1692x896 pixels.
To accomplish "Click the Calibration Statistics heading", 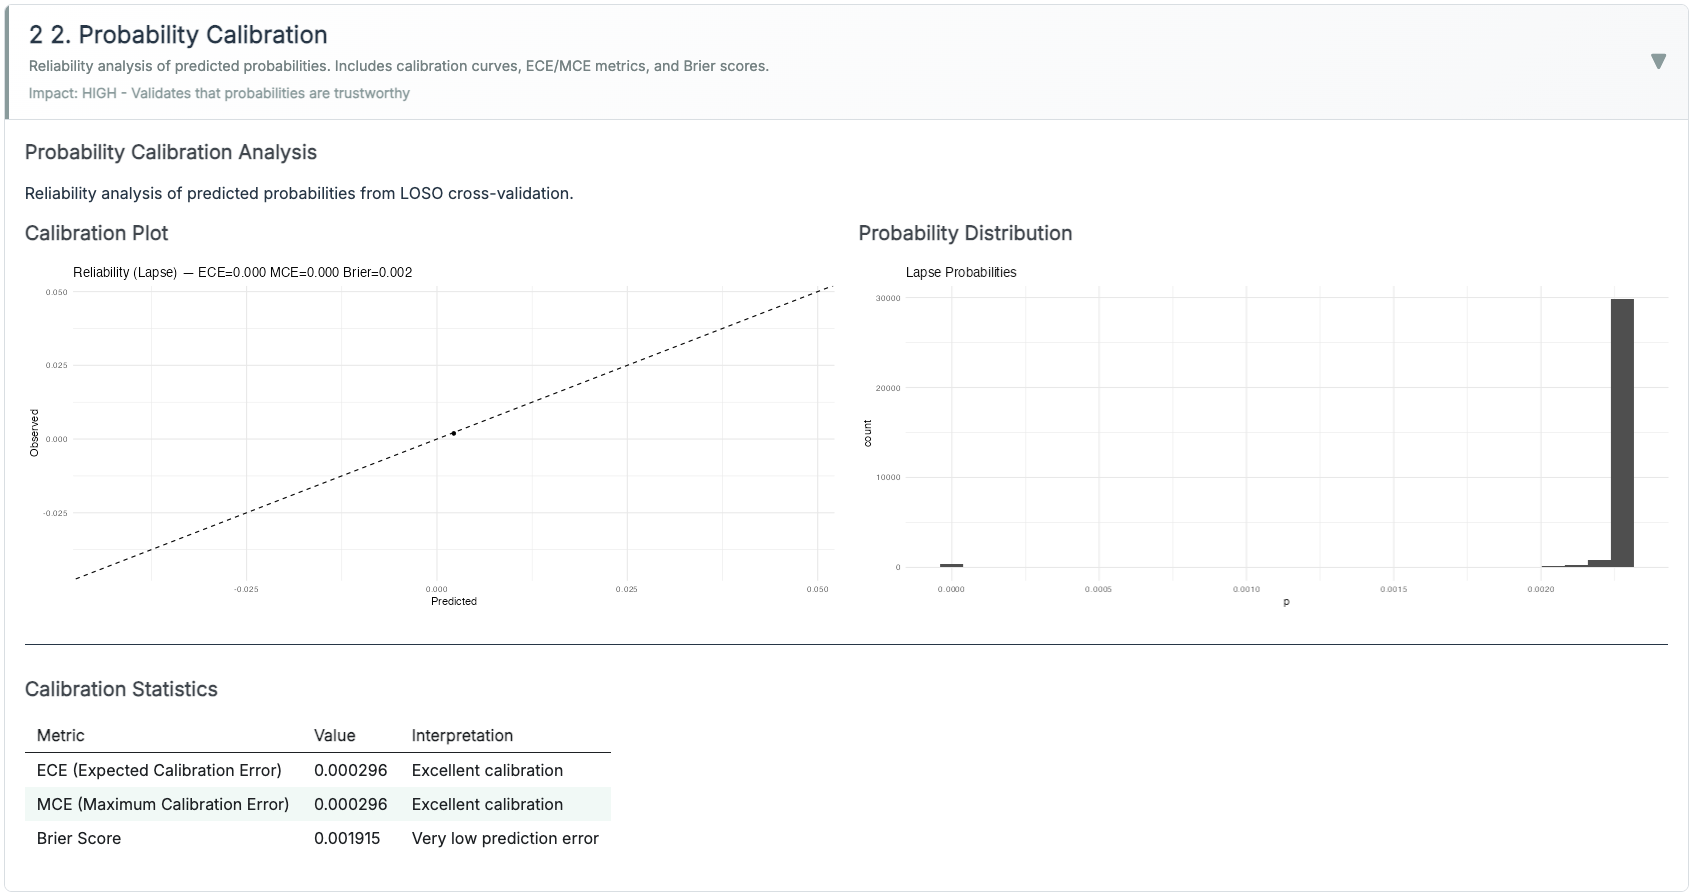I will pyautogui.click(x=121, y=689).
